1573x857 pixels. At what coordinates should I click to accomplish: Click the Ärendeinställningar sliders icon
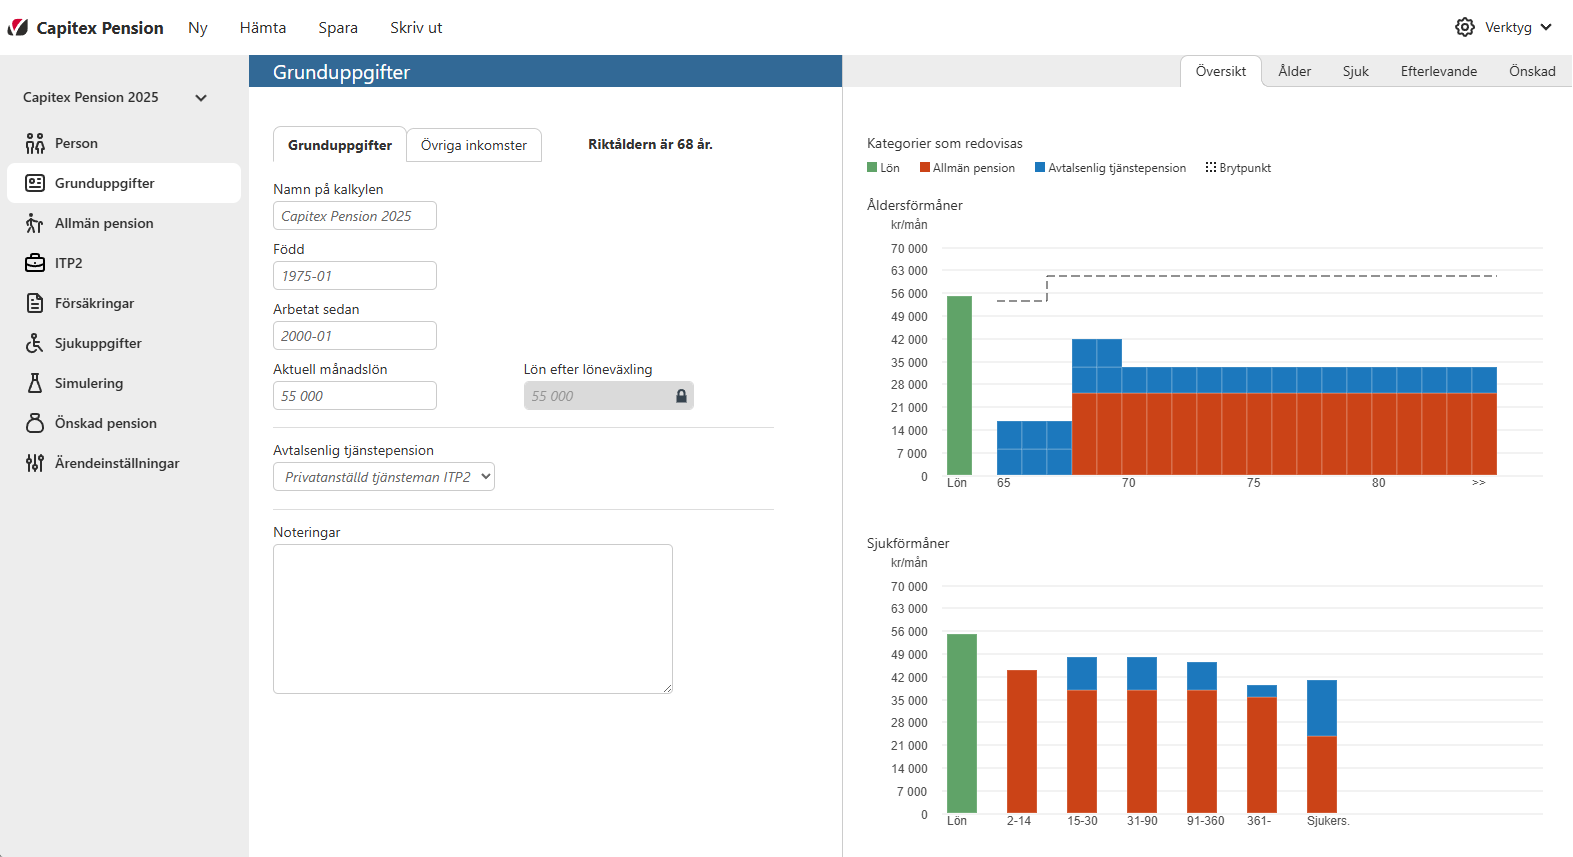point(35,463)
